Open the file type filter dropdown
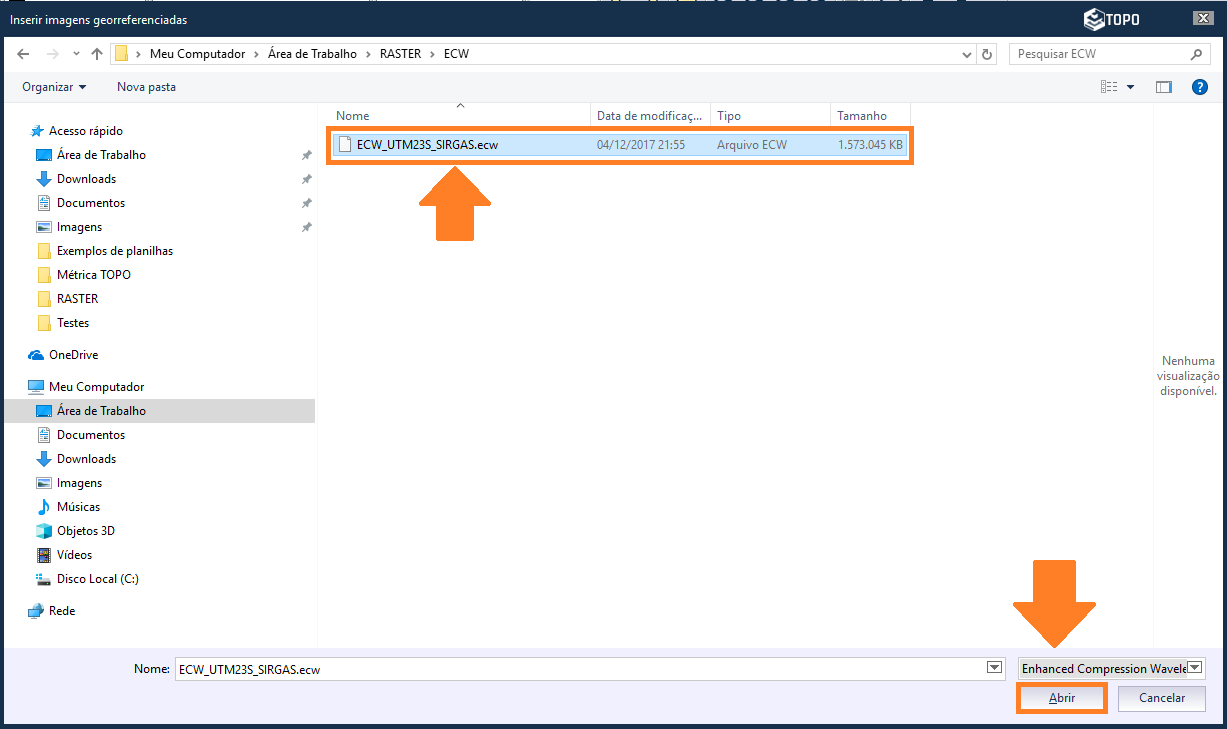Viewport: 1227px width, 729px height. click(1195, 668)
